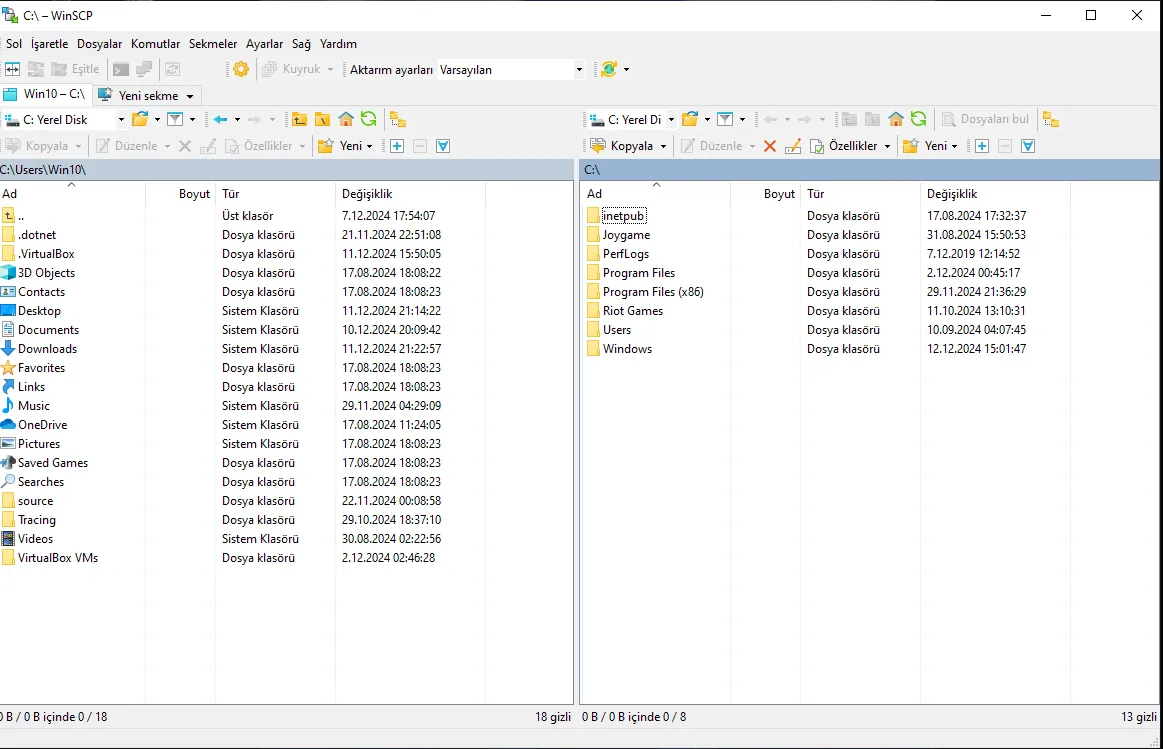Sort left panel by Değişiklik column header
The image size is (1163, 749).
click(x=410, y=194)
